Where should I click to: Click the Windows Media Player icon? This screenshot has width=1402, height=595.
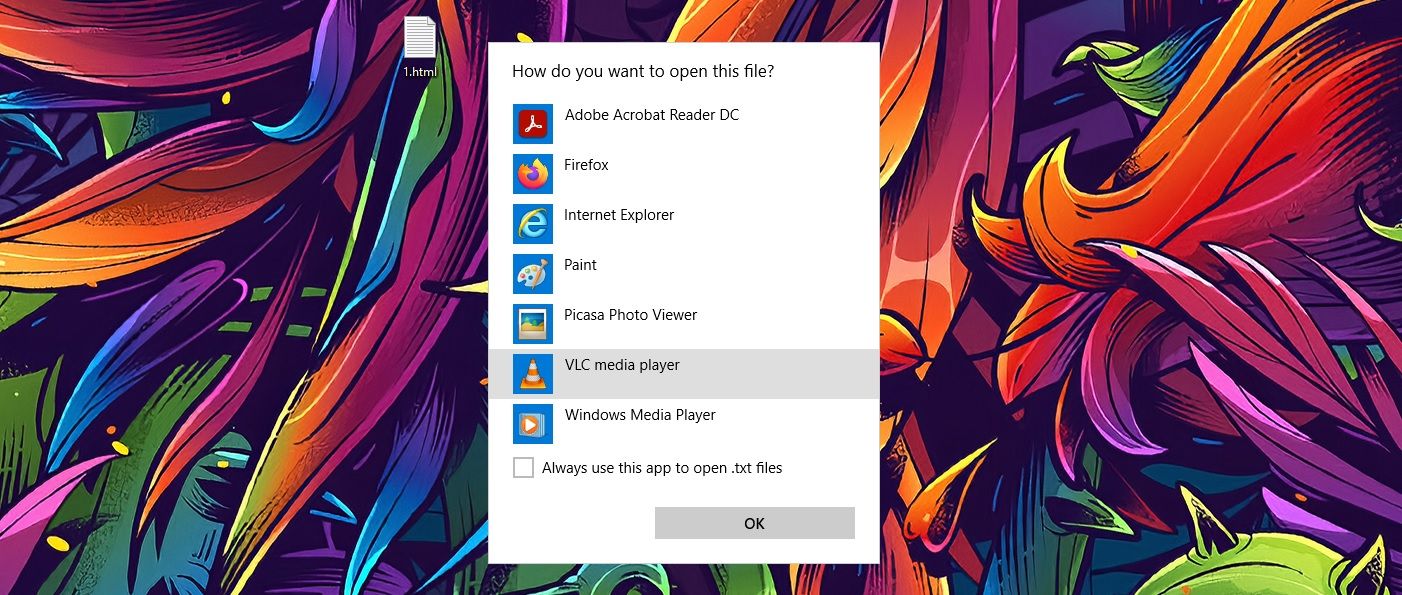point(532,424)
